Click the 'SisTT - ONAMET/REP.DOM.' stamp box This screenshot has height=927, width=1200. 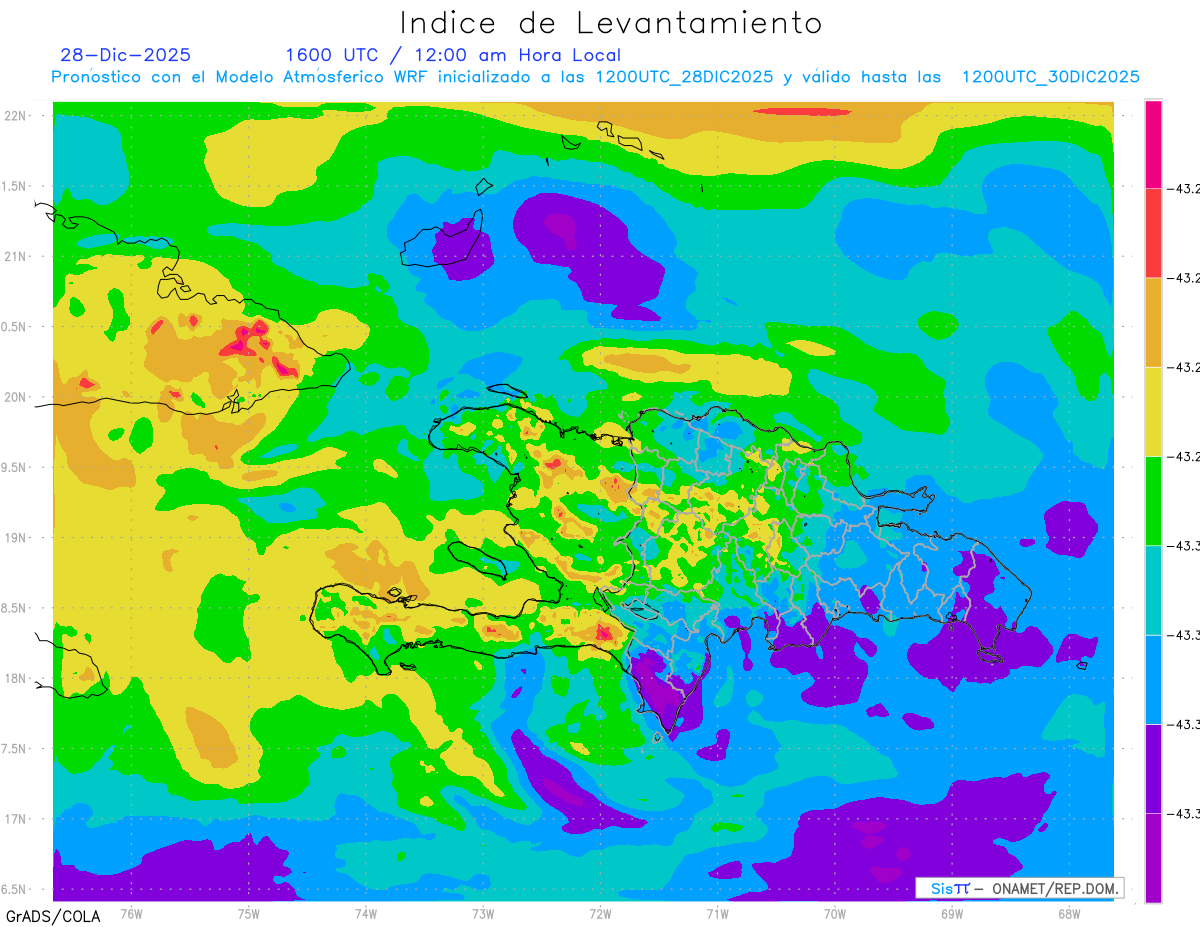click(x=1019, y=888)
